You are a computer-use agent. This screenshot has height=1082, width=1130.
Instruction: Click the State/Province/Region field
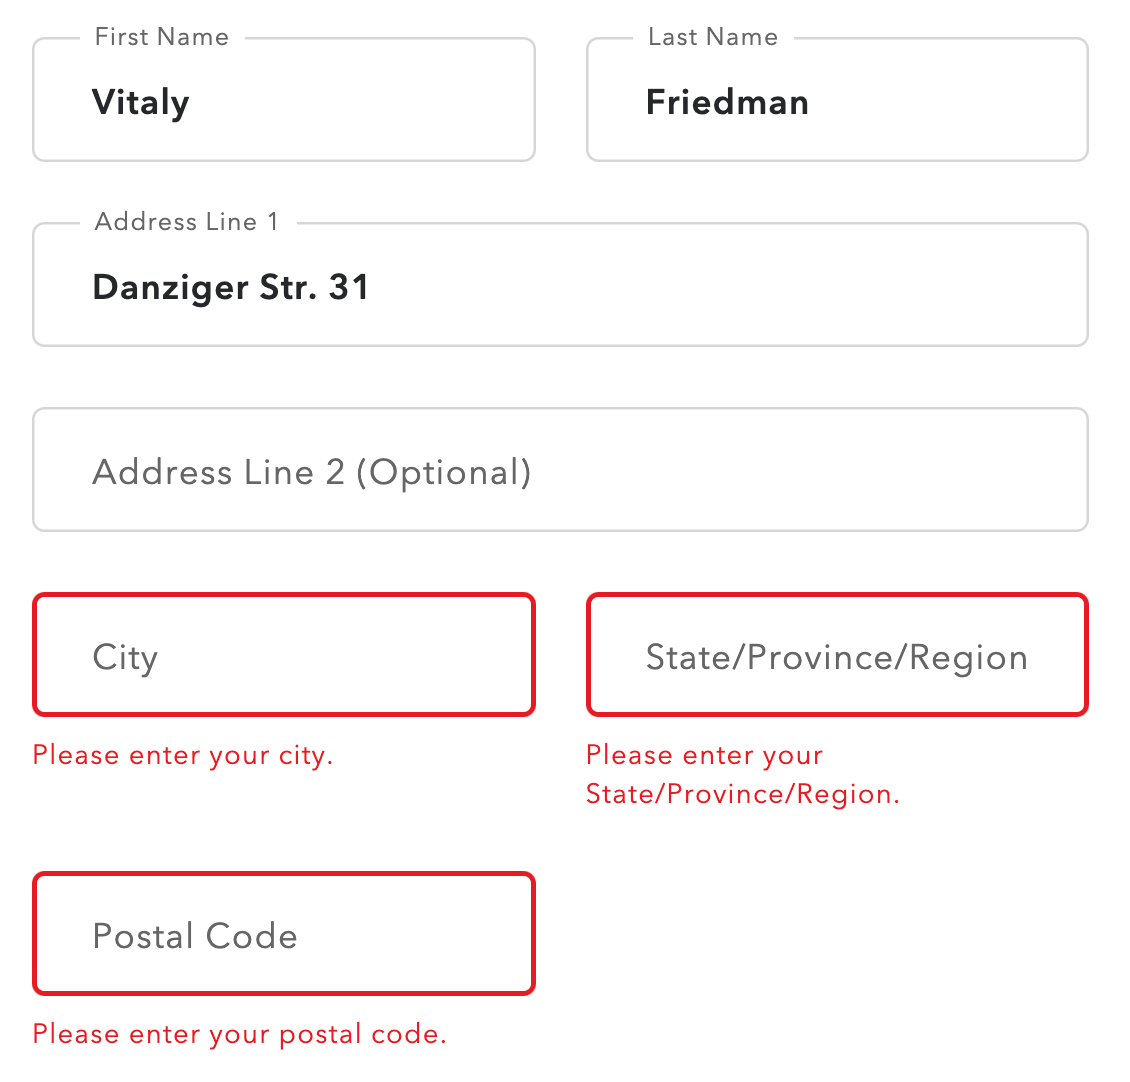click(837, 655)
